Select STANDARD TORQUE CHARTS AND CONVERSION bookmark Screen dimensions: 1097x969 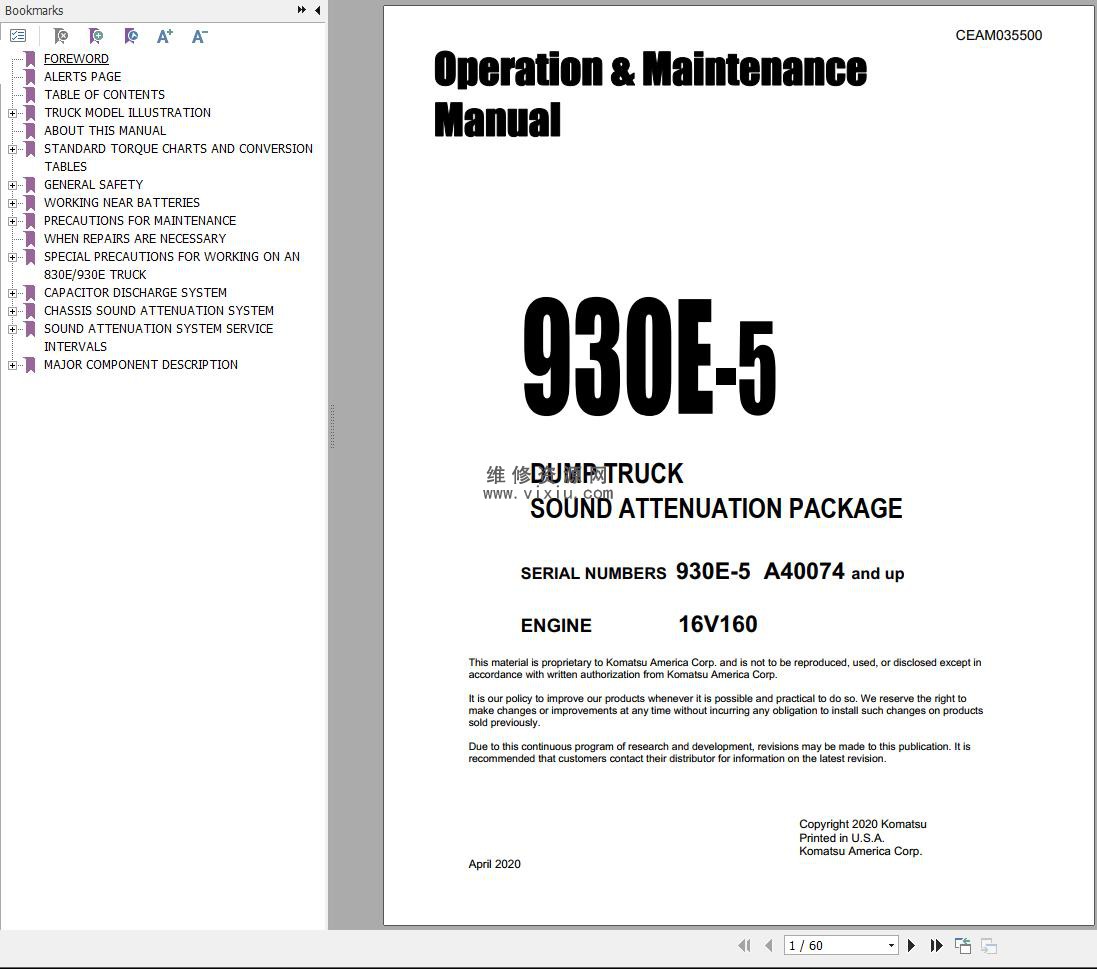(178, 148)
